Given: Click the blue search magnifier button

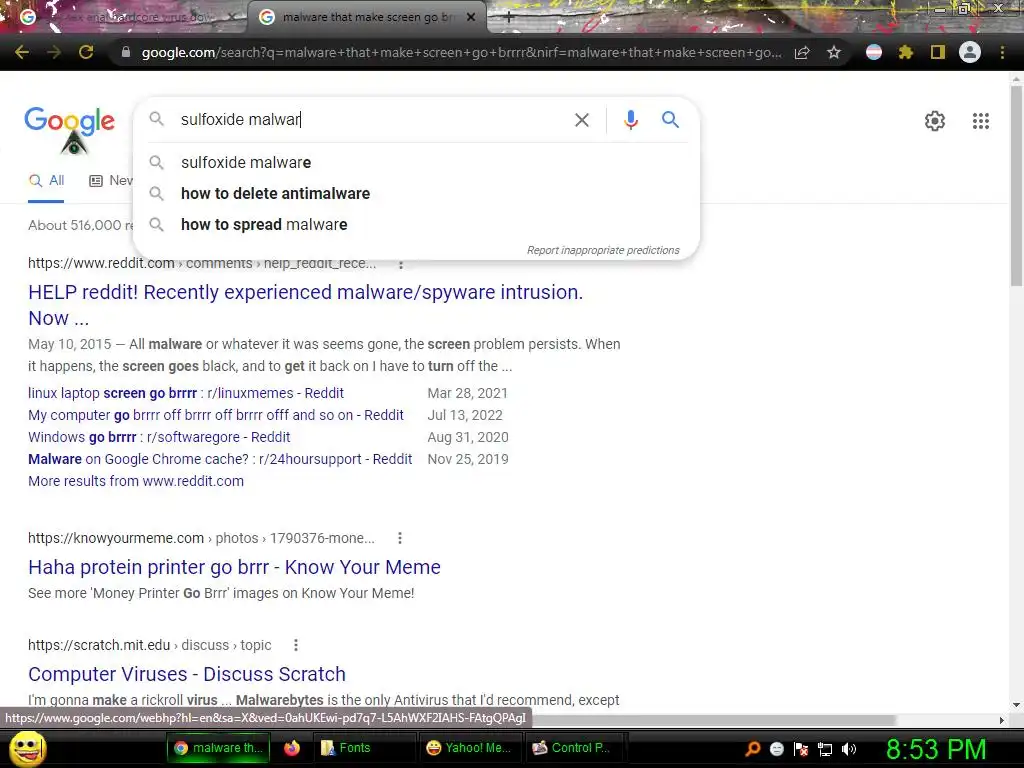Looking at the screenshot, I should (x=670, y=120).
